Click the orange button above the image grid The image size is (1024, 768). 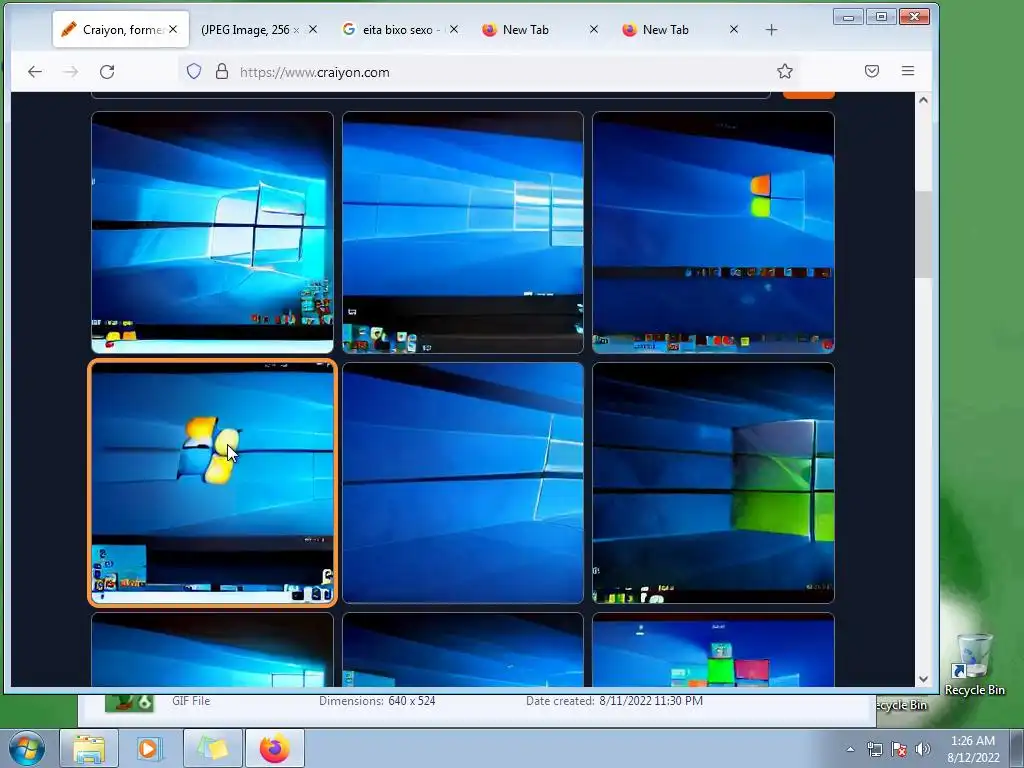click(x=808, y=95)
